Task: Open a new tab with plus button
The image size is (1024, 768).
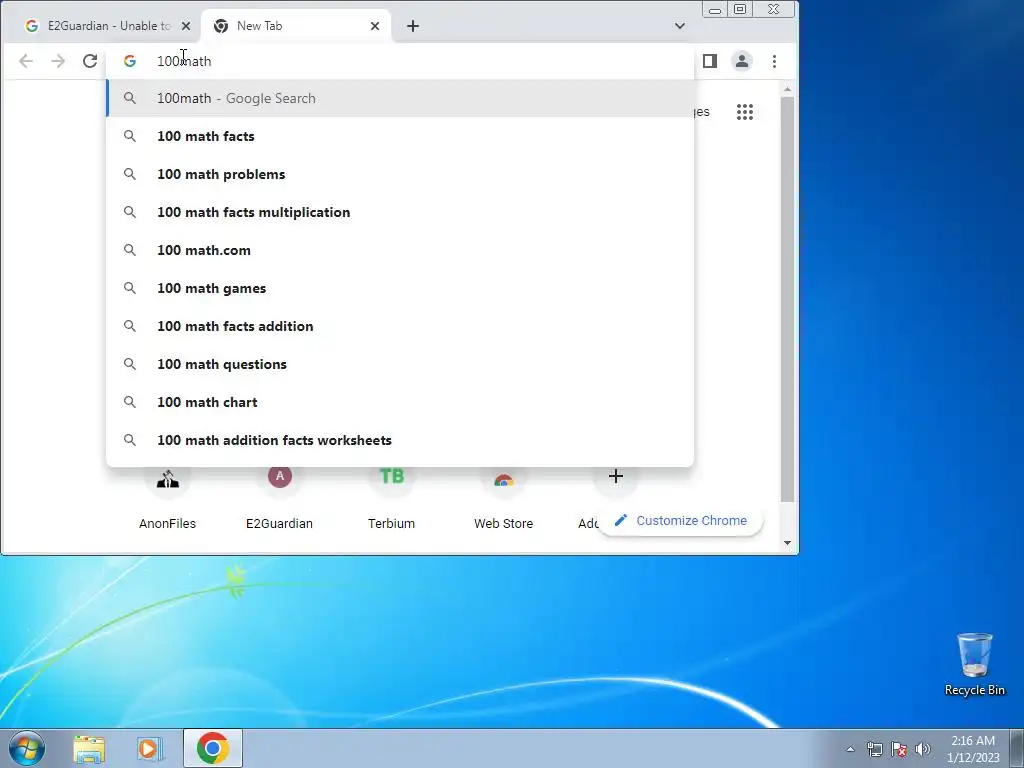Action: click(413, 26)
